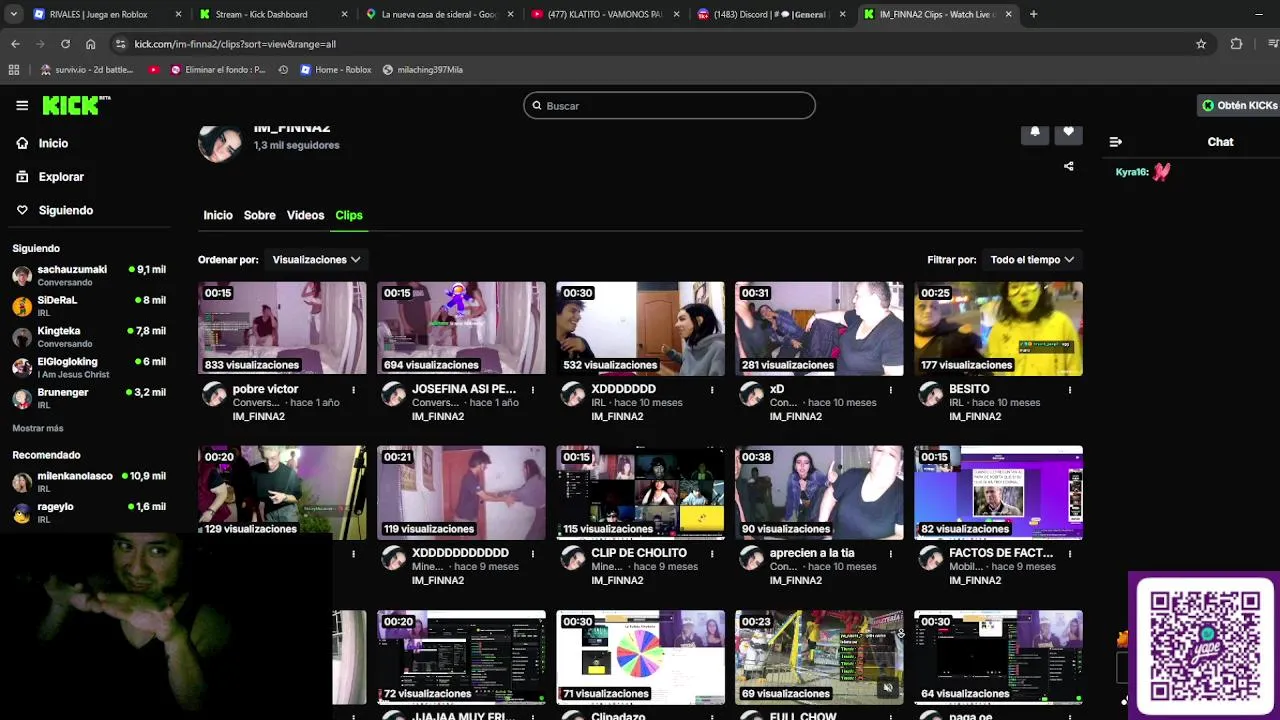Click the Explorar sidebar icon
The height and width of the screenshot is (720, 1280).
click(22, 177)
